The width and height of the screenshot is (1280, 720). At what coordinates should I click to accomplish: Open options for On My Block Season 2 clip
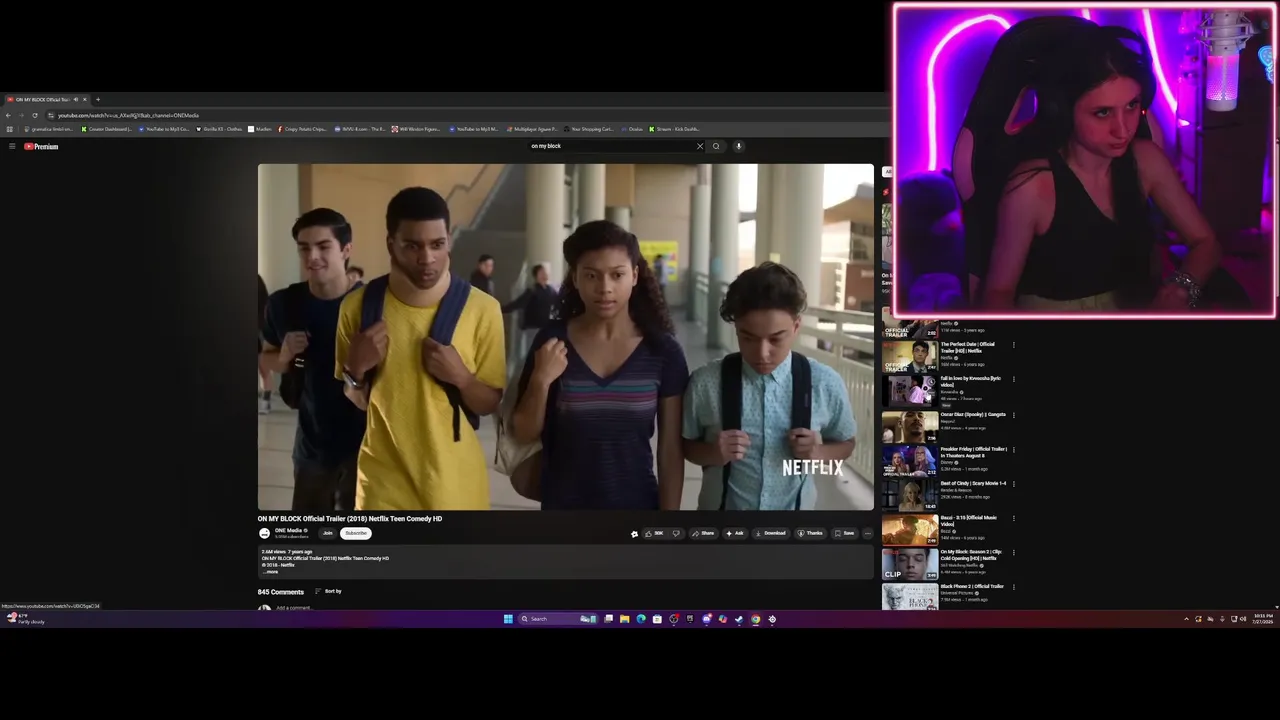tap(1013, 552)
